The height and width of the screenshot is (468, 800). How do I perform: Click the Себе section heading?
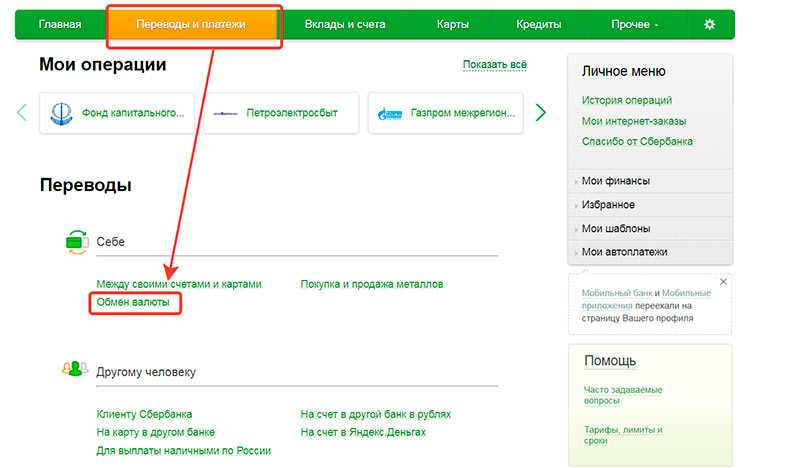click(110, 241)
